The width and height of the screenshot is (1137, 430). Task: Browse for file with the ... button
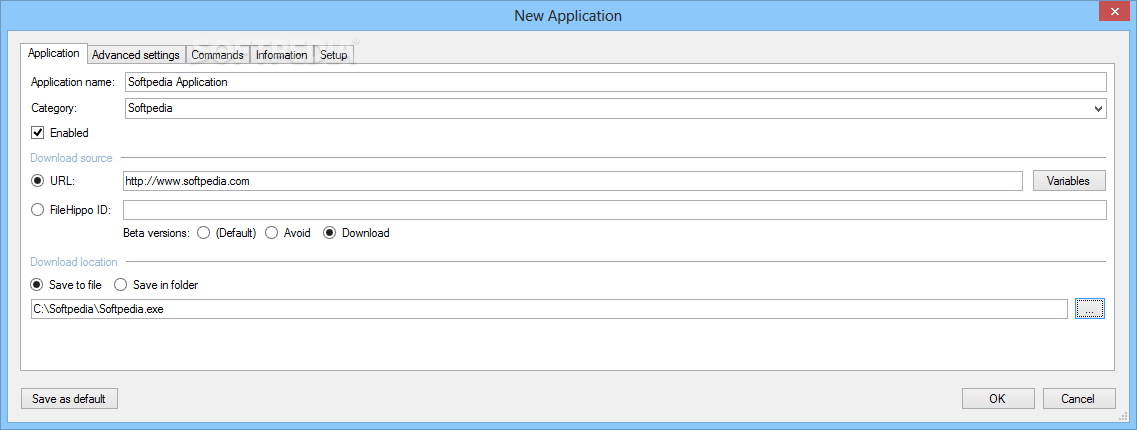pos(1090,309)
